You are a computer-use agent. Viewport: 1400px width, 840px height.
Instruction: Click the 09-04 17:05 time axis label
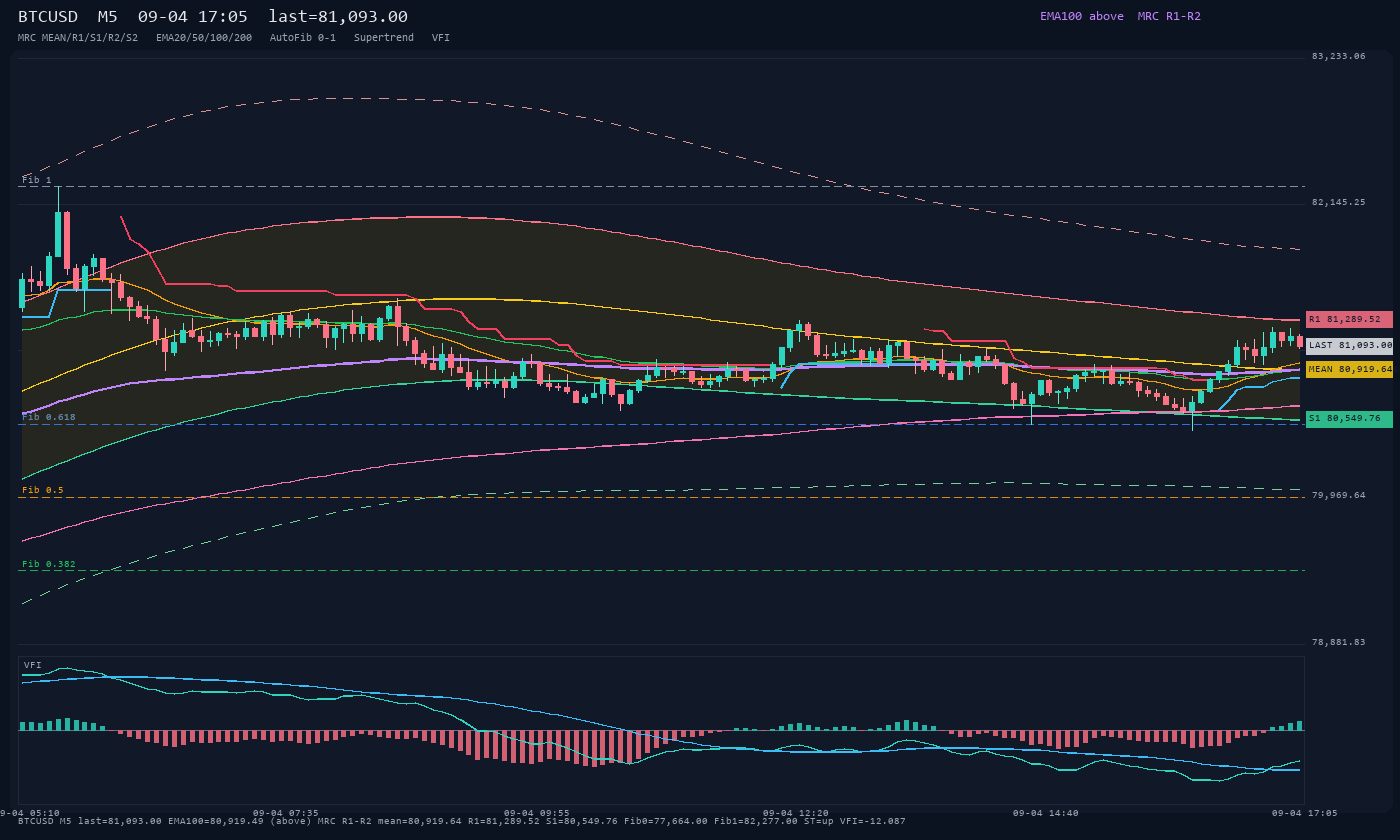pos(1304,813)
